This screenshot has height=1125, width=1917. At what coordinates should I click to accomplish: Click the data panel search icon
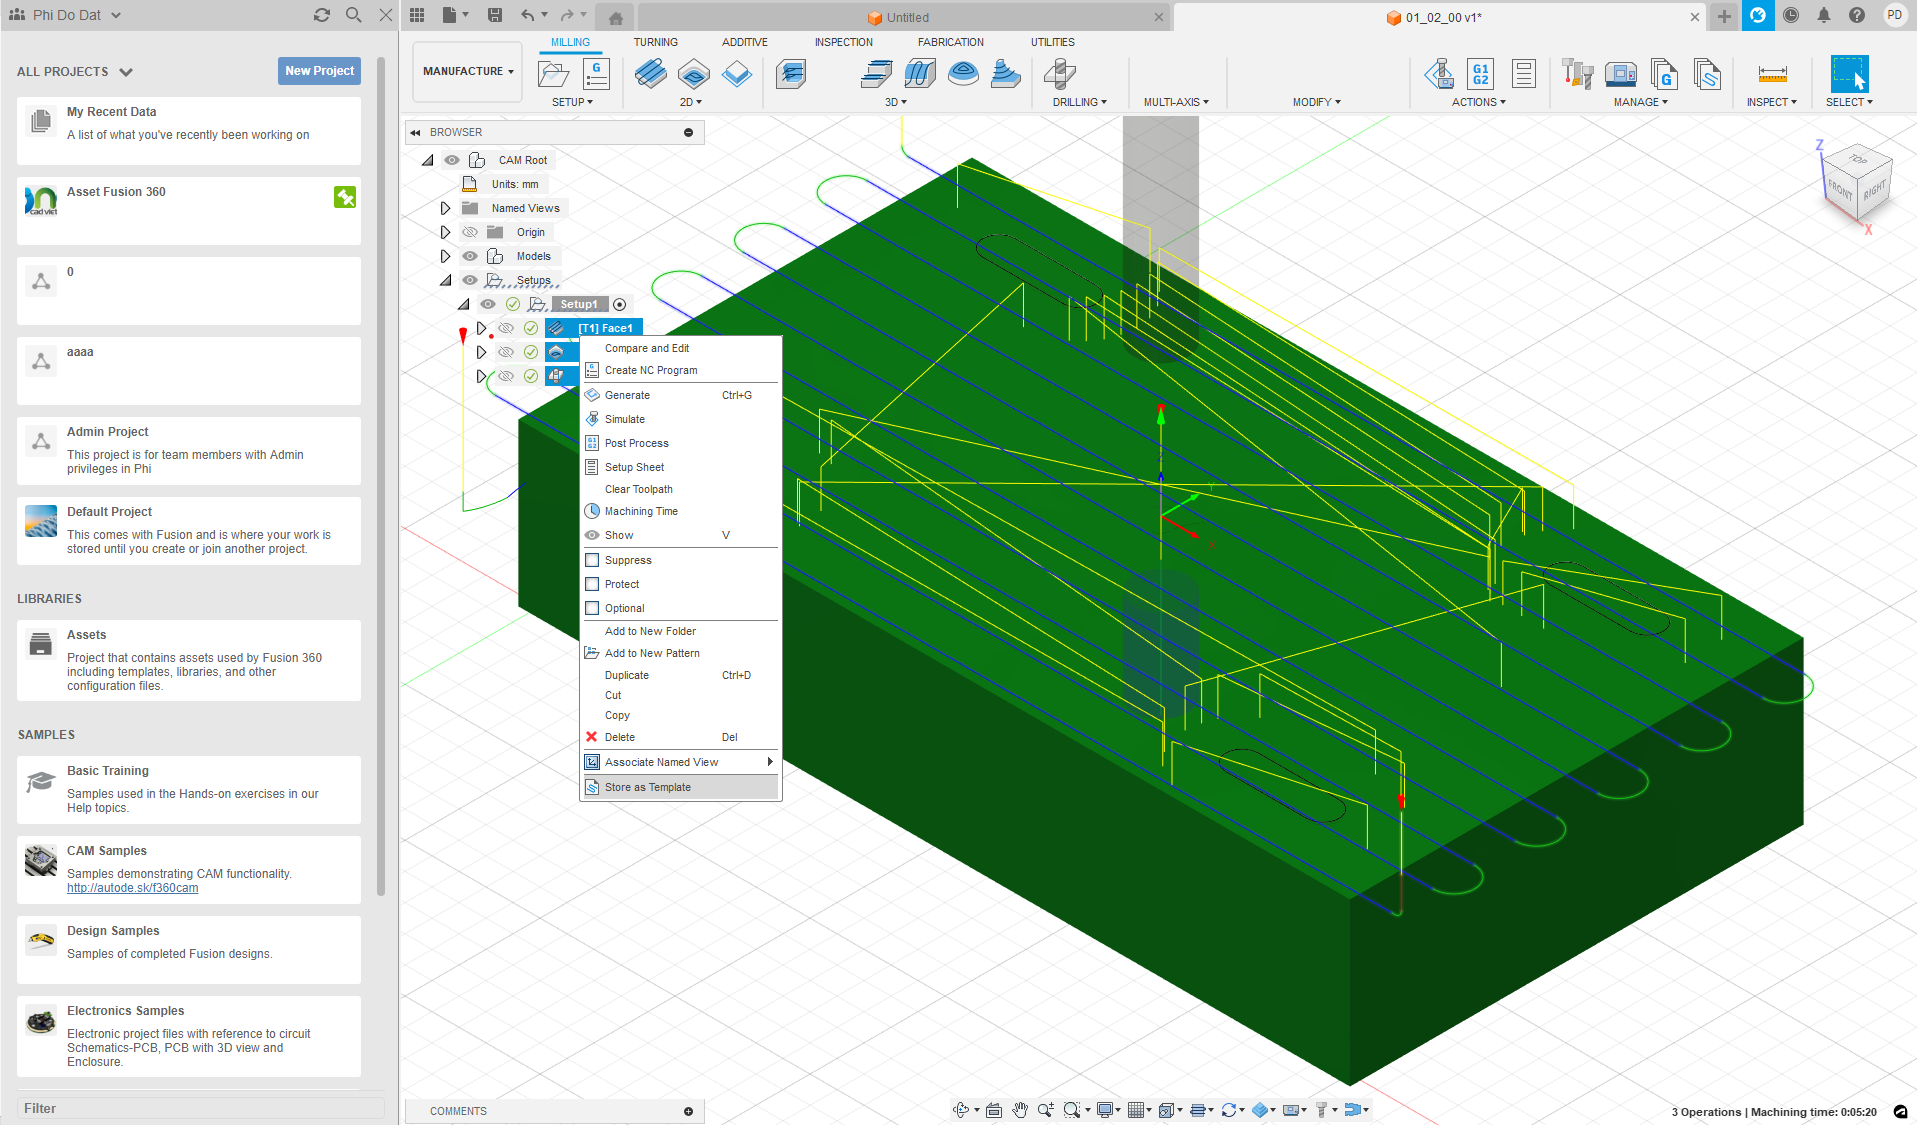click(x=353, y=15)
